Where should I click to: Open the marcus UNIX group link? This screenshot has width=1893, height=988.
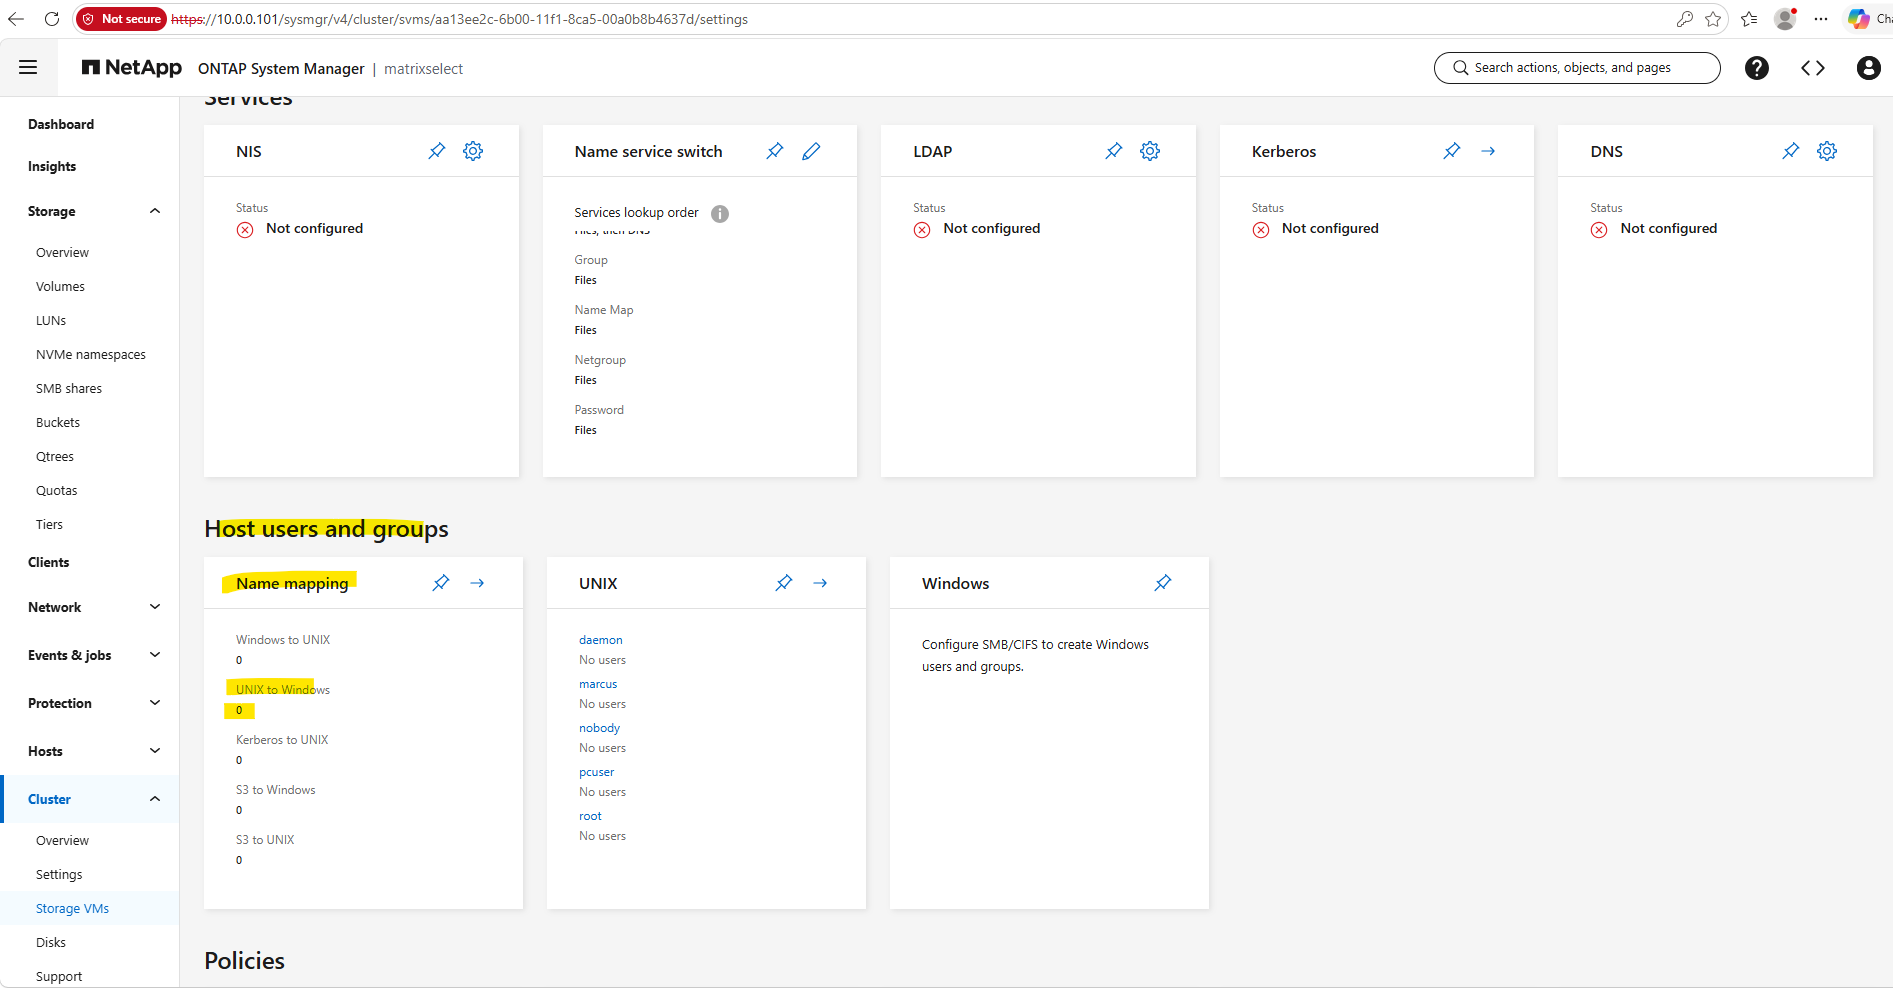(598, 684)
